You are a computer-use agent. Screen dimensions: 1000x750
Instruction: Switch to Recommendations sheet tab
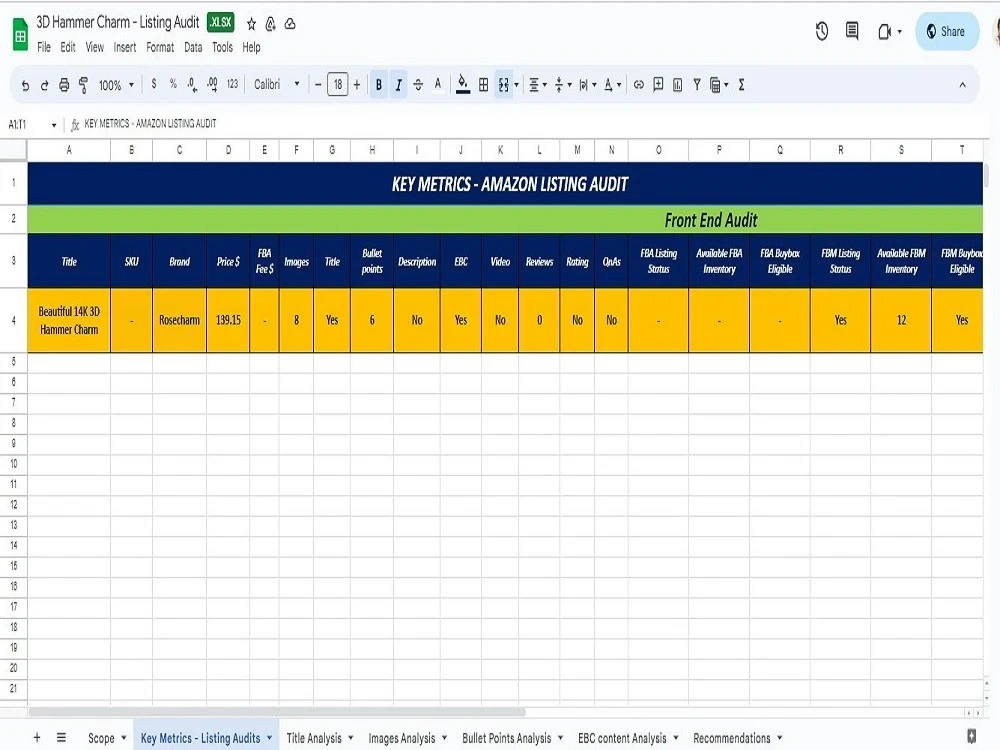click(x=732, y=739)
